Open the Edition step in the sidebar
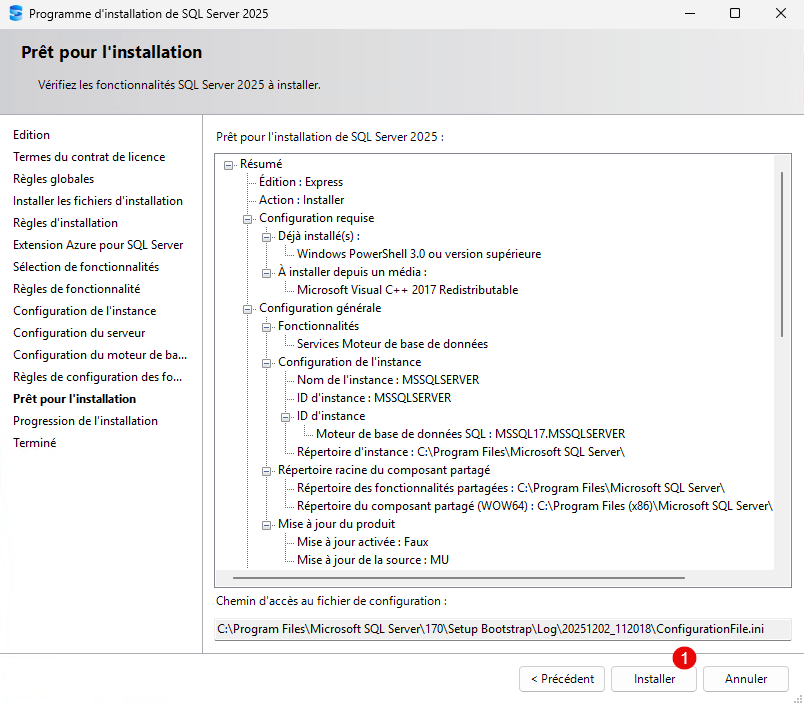The height and width of the screenshot is (704, 804). (31, 135)
